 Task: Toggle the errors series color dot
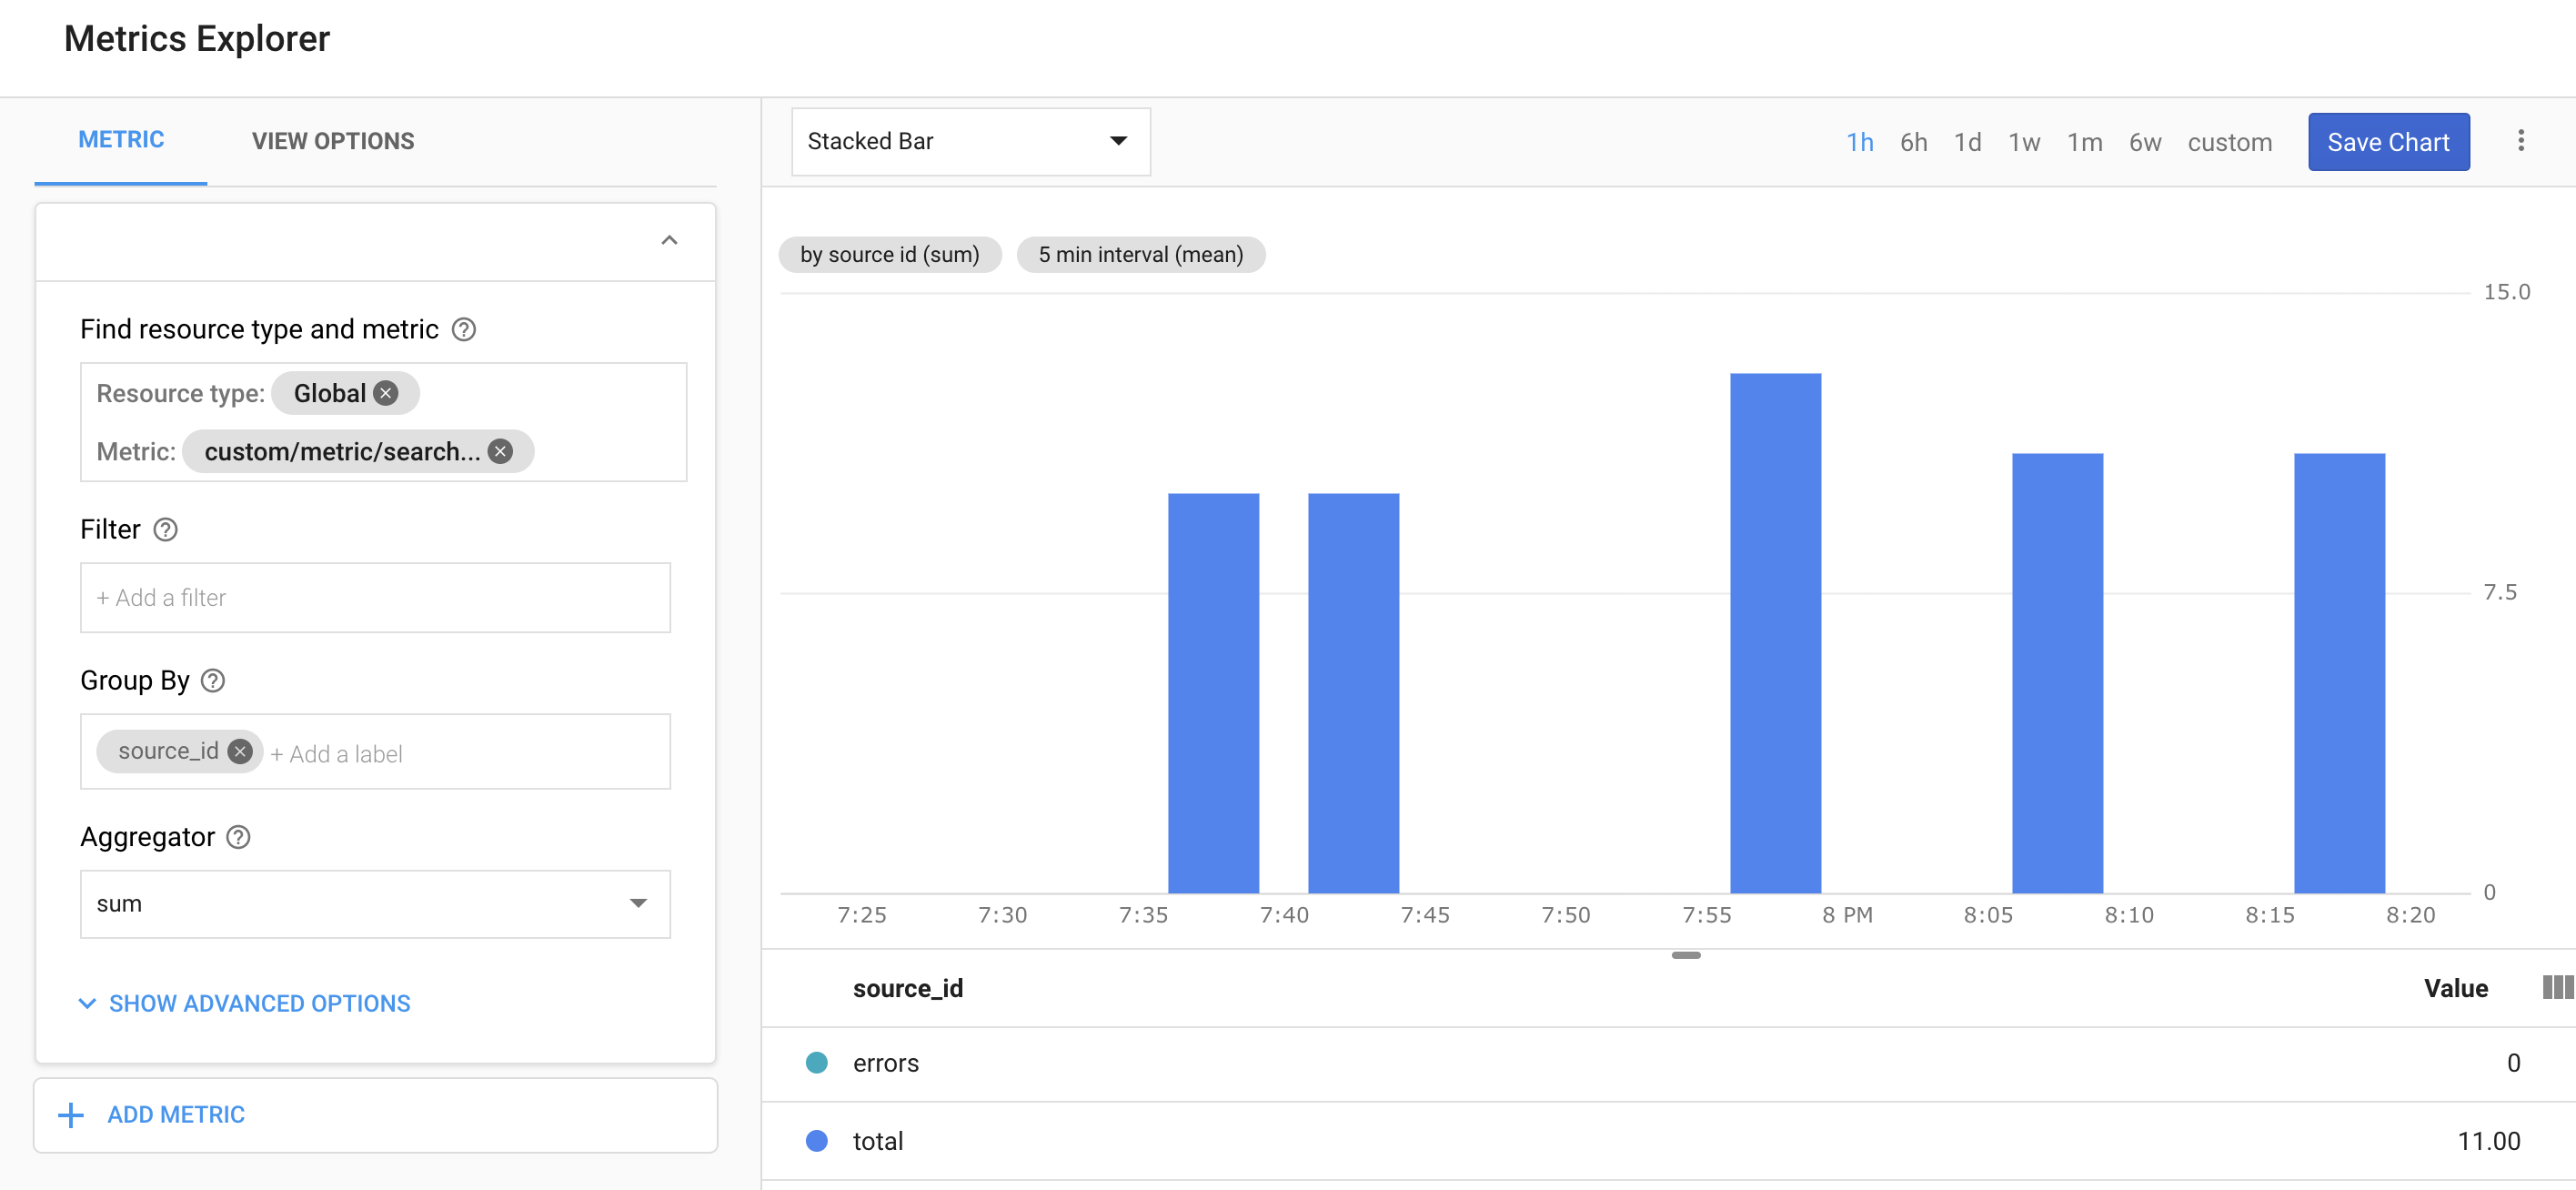[817, 1062]
